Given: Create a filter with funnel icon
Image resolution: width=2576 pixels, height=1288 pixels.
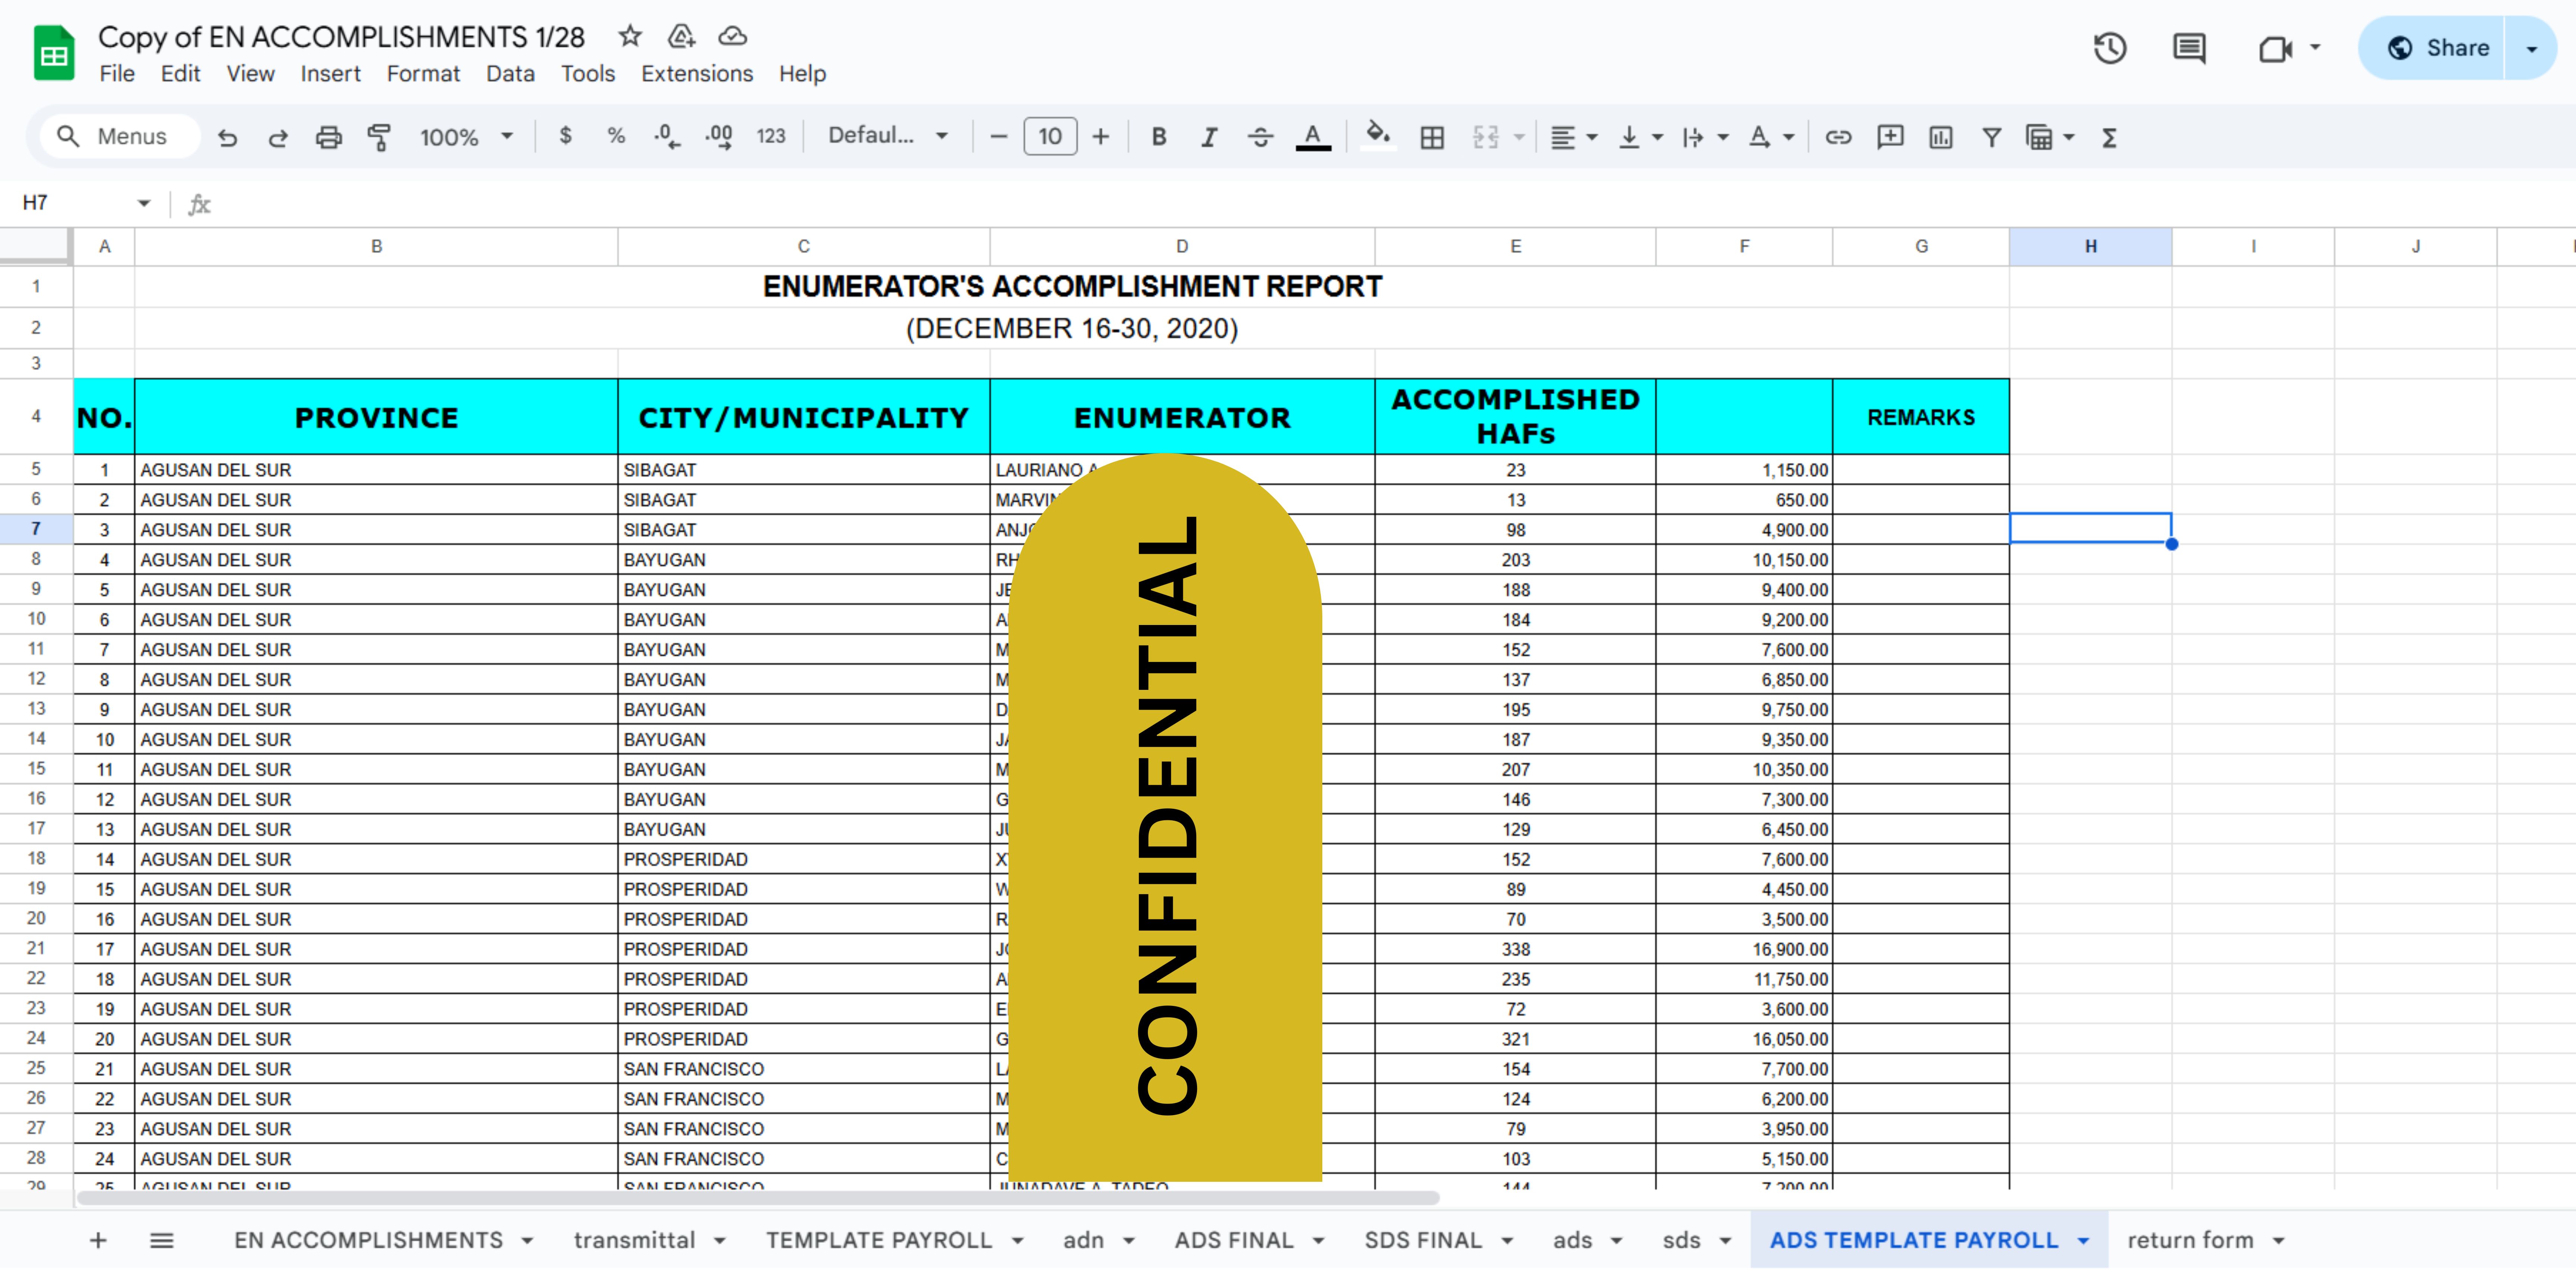Looking at the screenshot, I should (1992, 137).
